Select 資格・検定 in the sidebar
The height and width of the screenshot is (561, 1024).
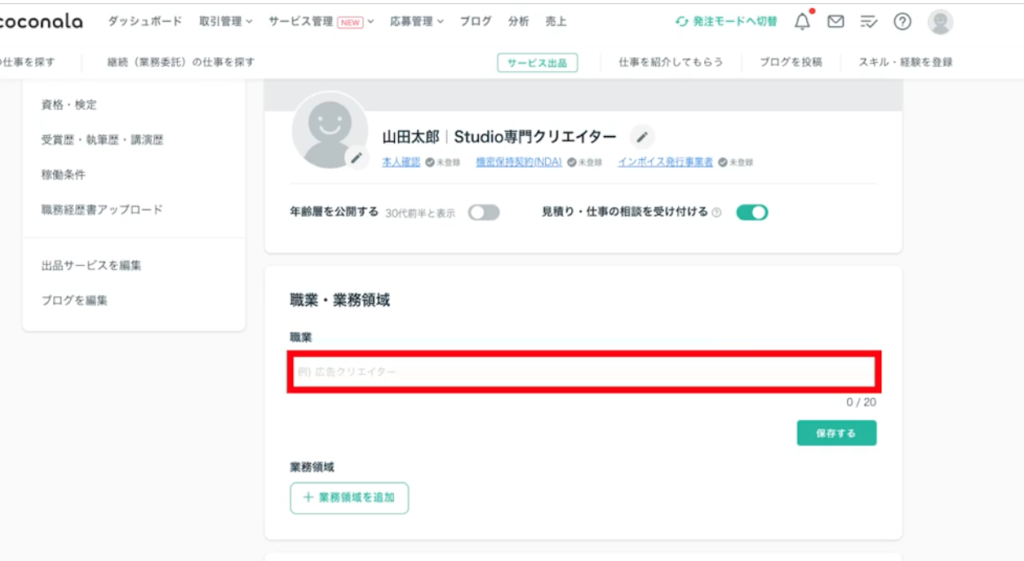tap(69, 104)
